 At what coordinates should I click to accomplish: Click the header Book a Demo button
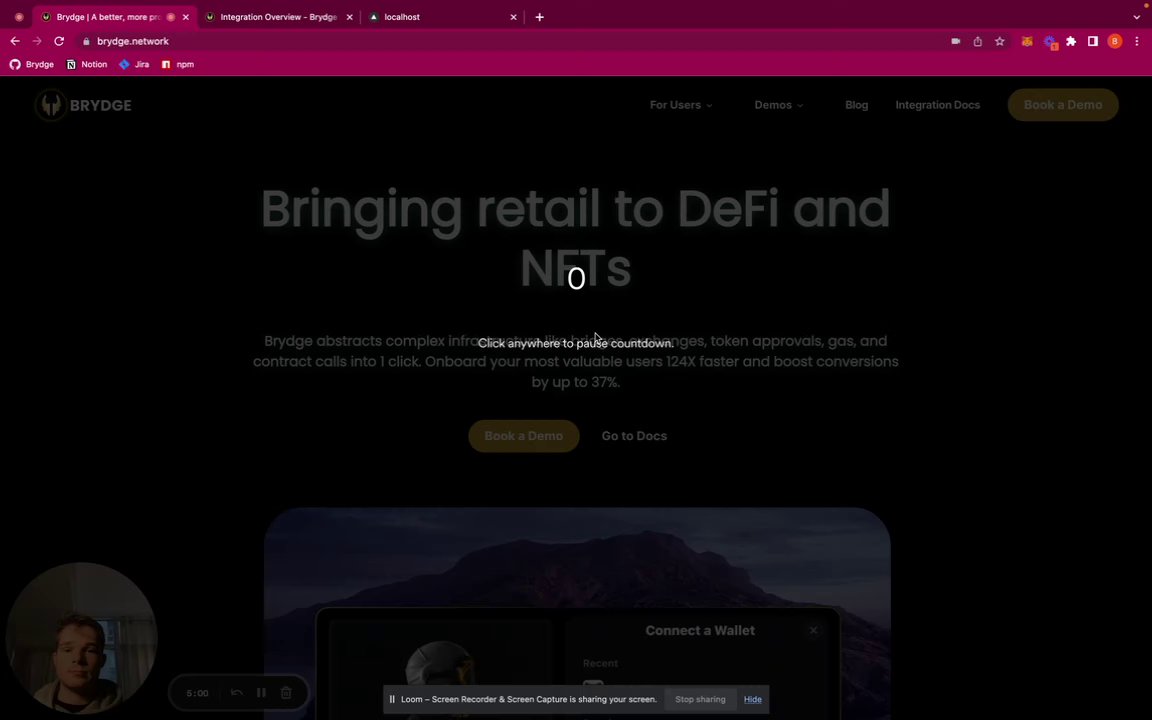pos(1062,104)
